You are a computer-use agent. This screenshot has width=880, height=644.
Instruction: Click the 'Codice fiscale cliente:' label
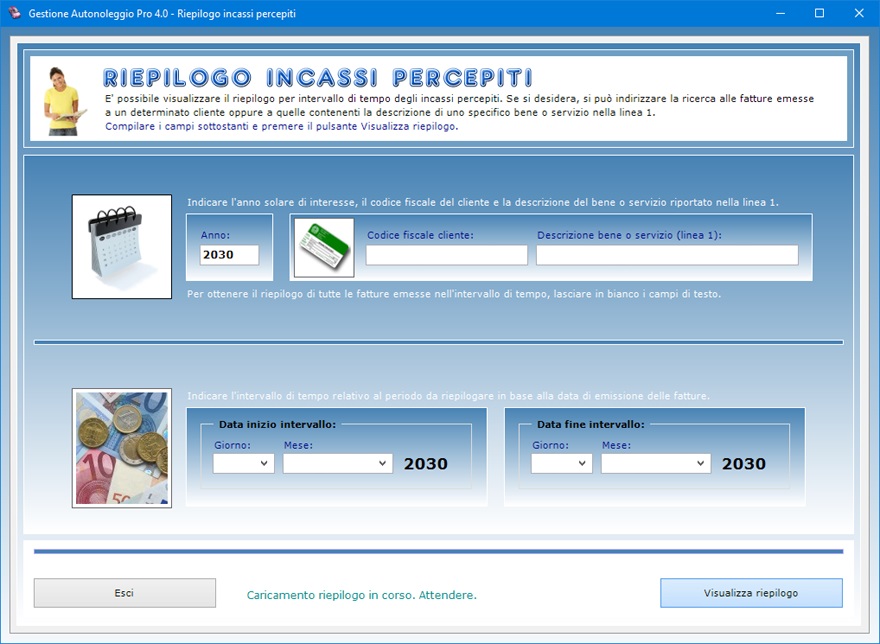420,235
